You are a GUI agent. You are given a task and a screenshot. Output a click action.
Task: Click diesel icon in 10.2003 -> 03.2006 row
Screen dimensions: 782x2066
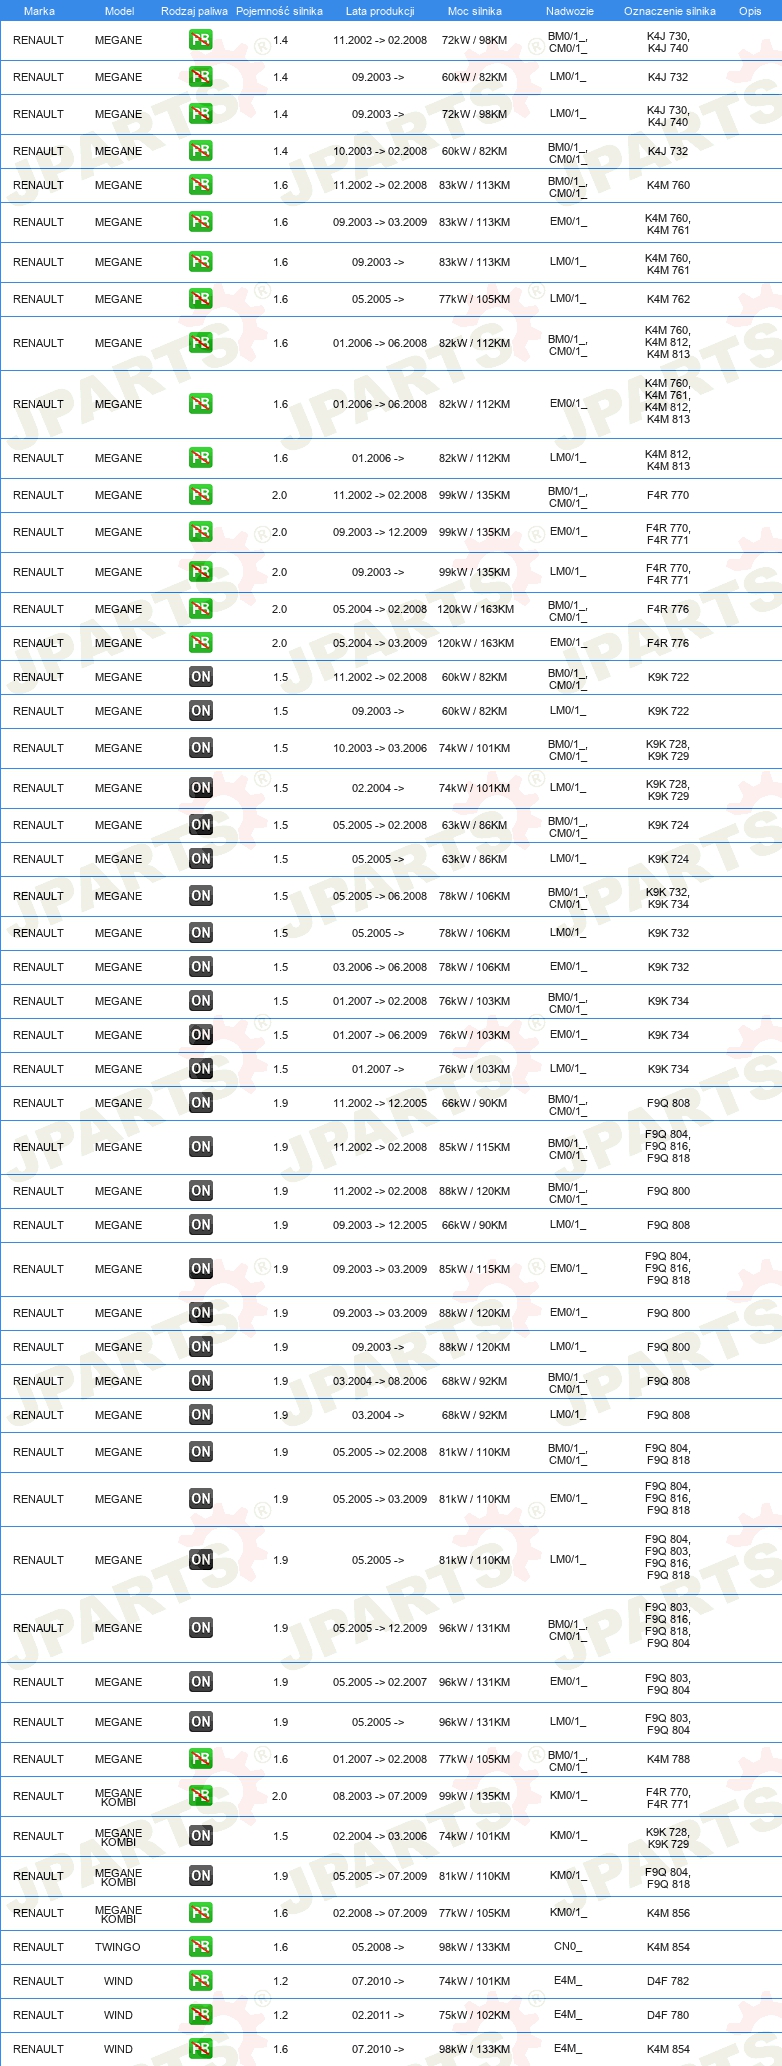[200, 748]
